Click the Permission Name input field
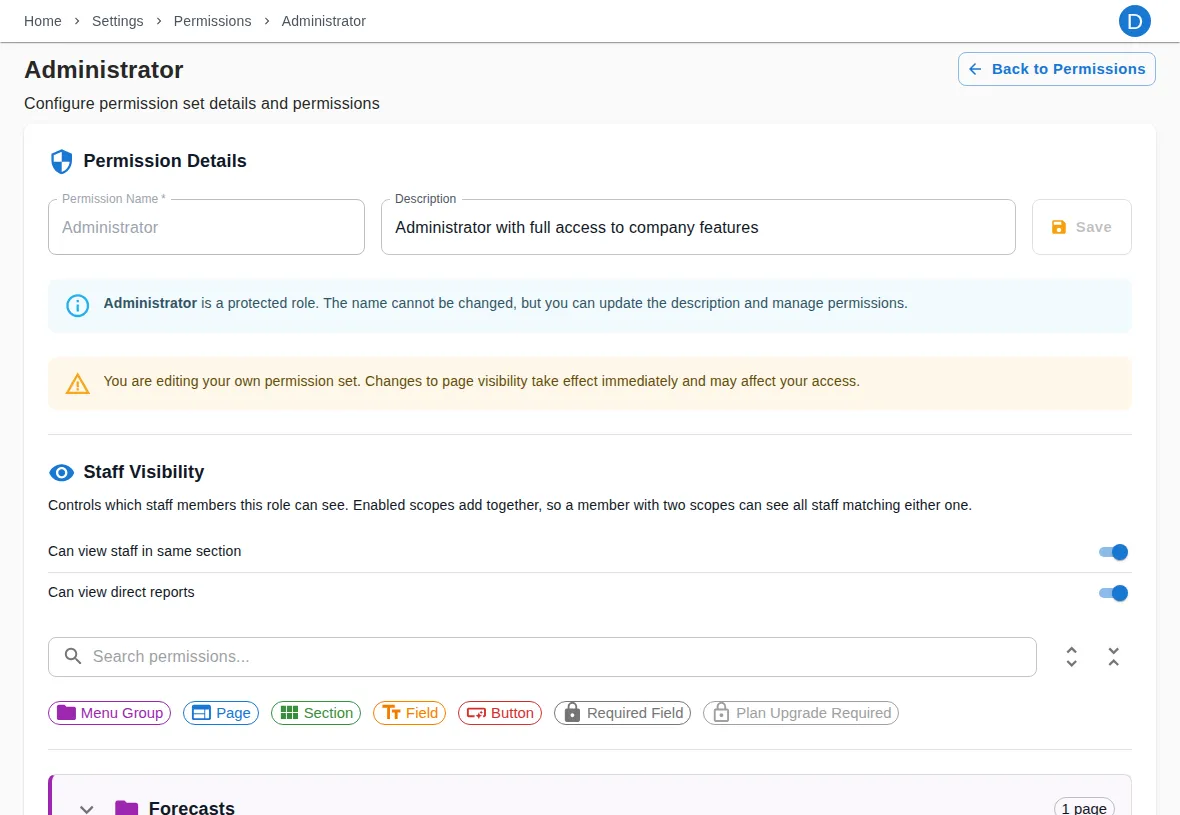The height and width of the screenshot is (815, 1180). (x=206, y=227)
